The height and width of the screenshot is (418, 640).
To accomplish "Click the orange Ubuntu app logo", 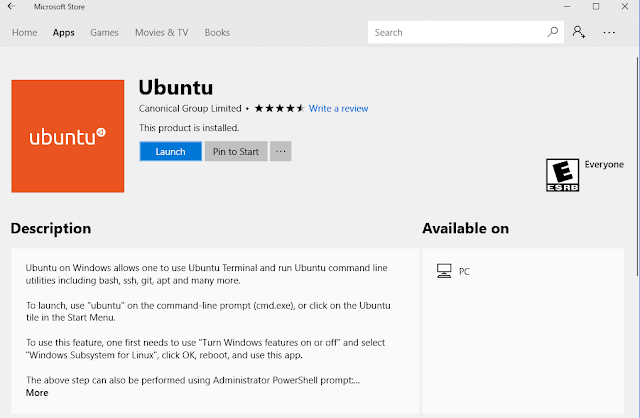I will tap(67, 135).
